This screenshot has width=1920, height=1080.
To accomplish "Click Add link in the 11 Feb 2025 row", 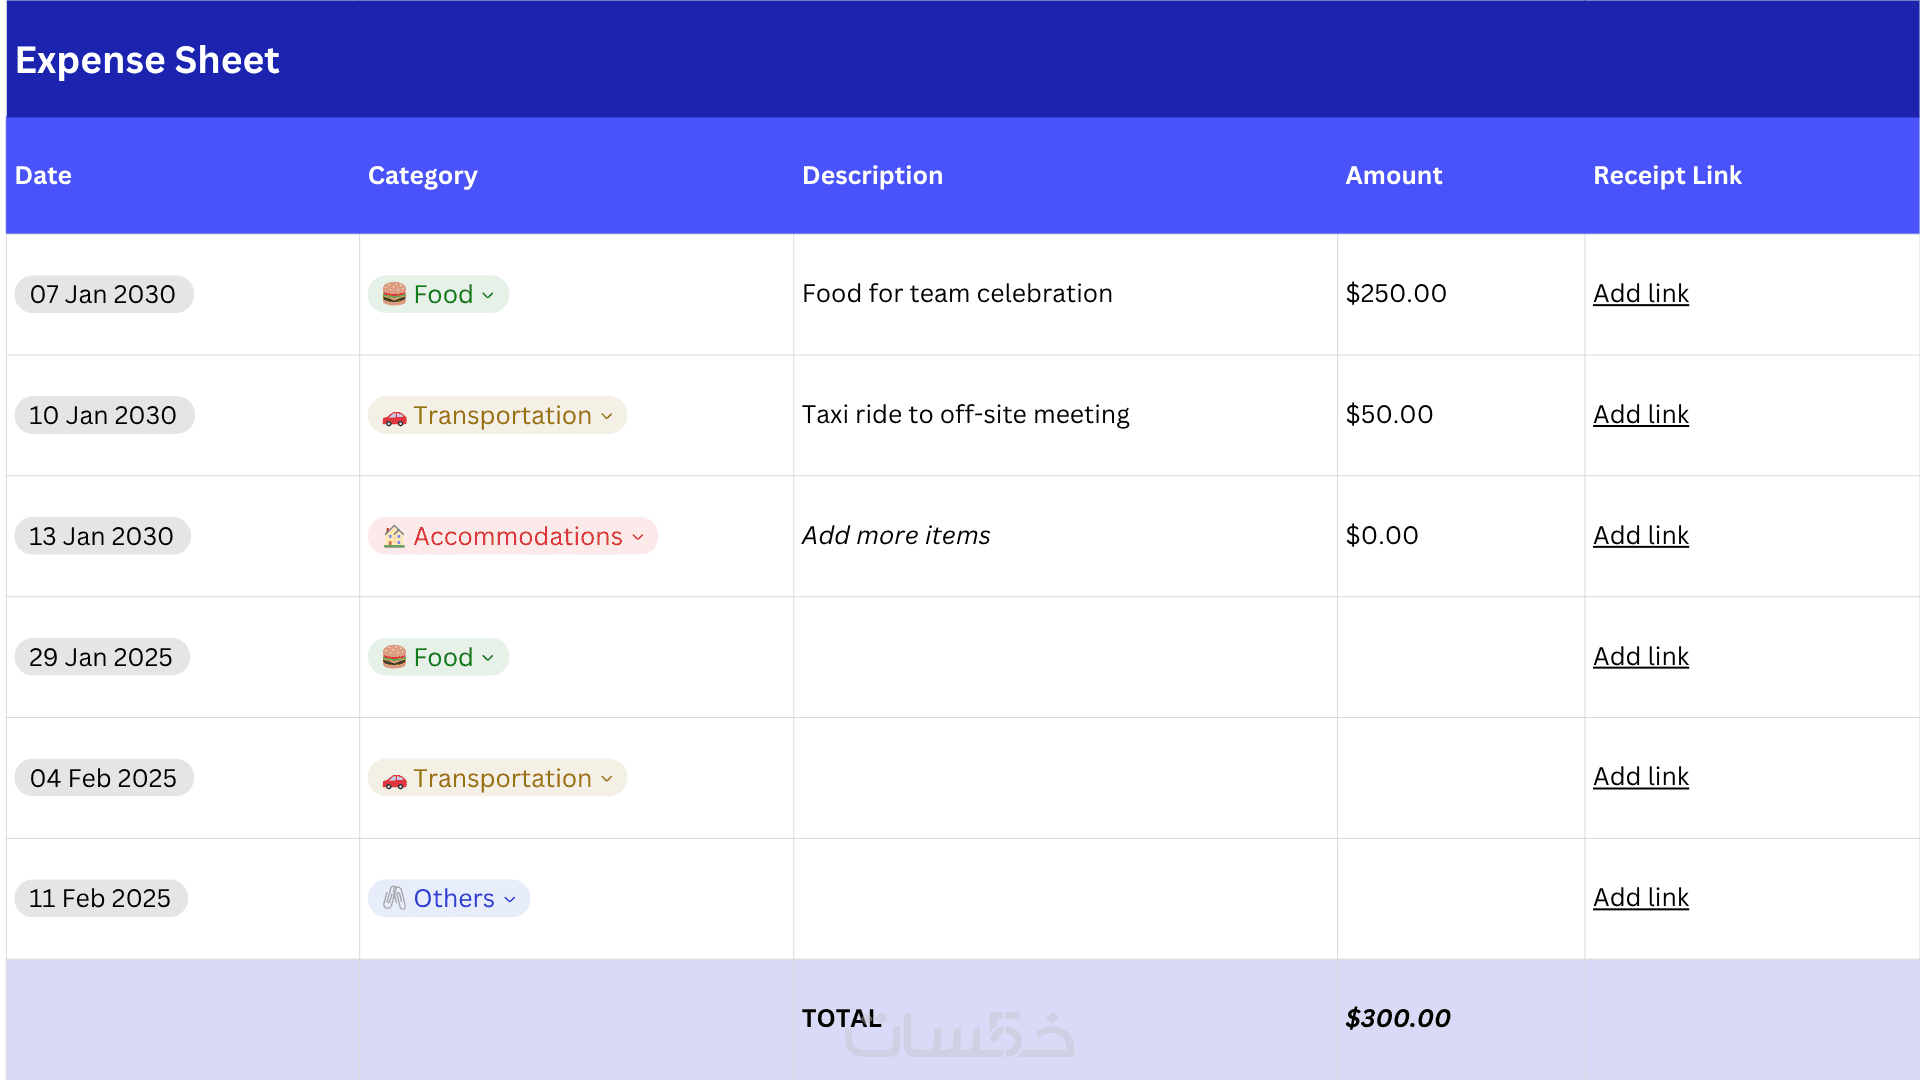I will [x=1640, y=897].
